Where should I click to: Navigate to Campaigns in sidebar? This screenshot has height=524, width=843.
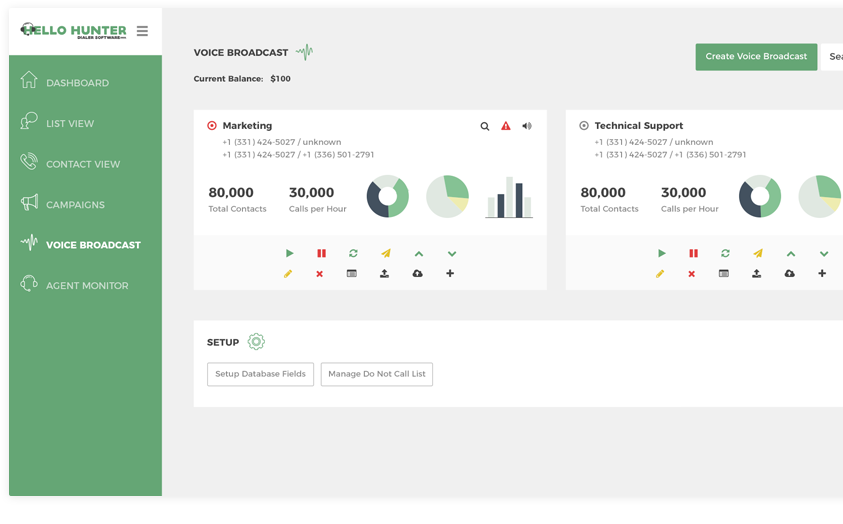tap(62, 204)
